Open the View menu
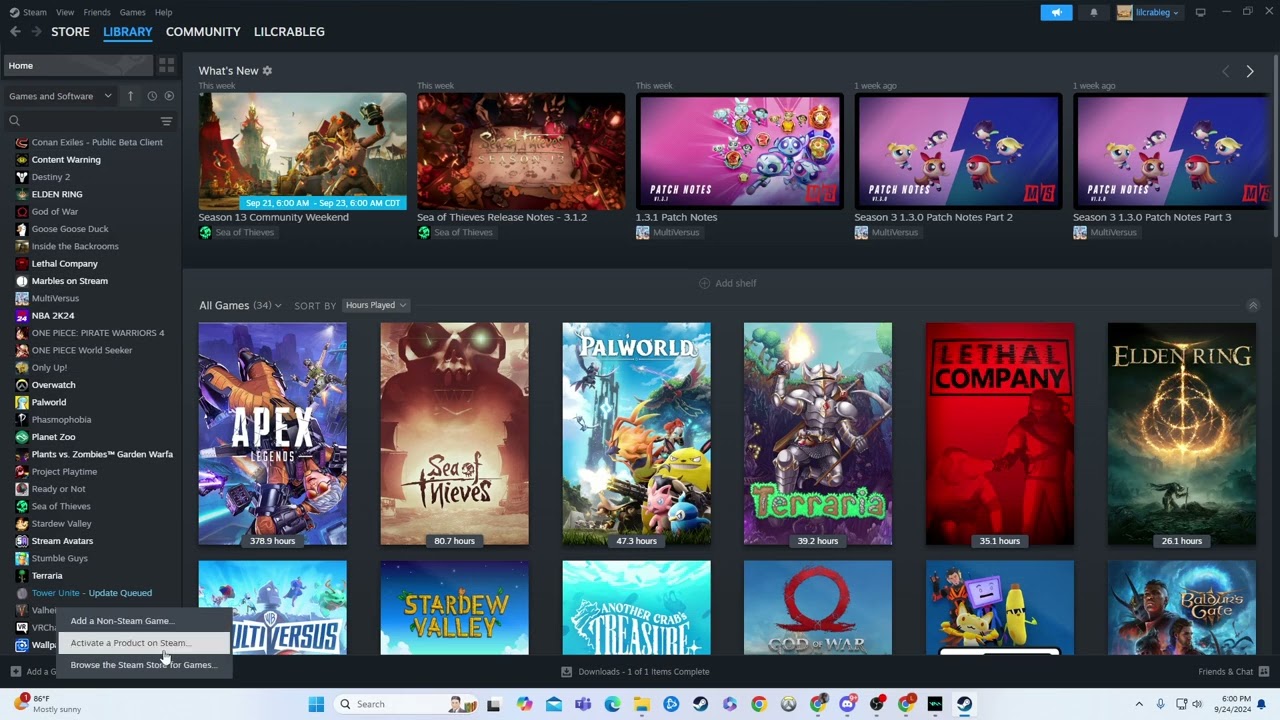1280x720 pixels. coord(65,12)
